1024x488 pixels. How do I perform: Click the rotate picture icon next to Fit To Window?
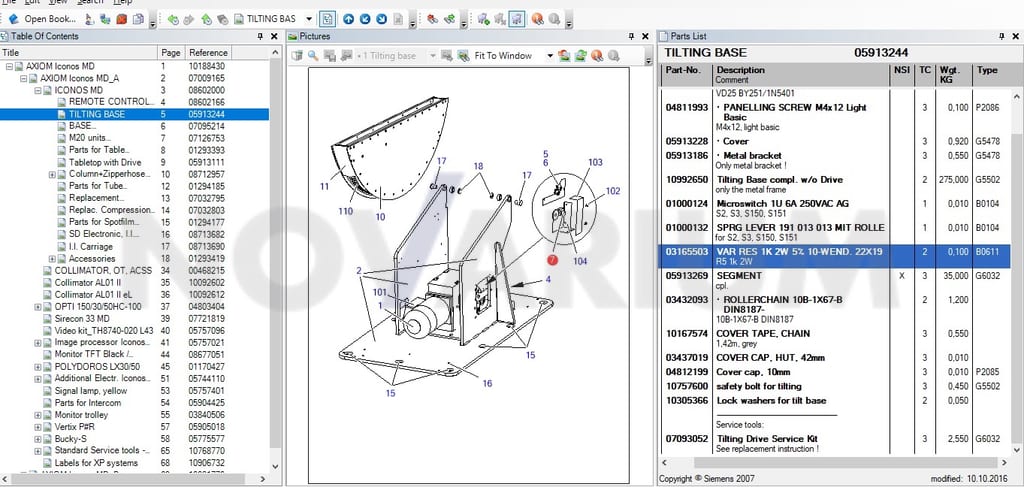click(x=564, y=56)
